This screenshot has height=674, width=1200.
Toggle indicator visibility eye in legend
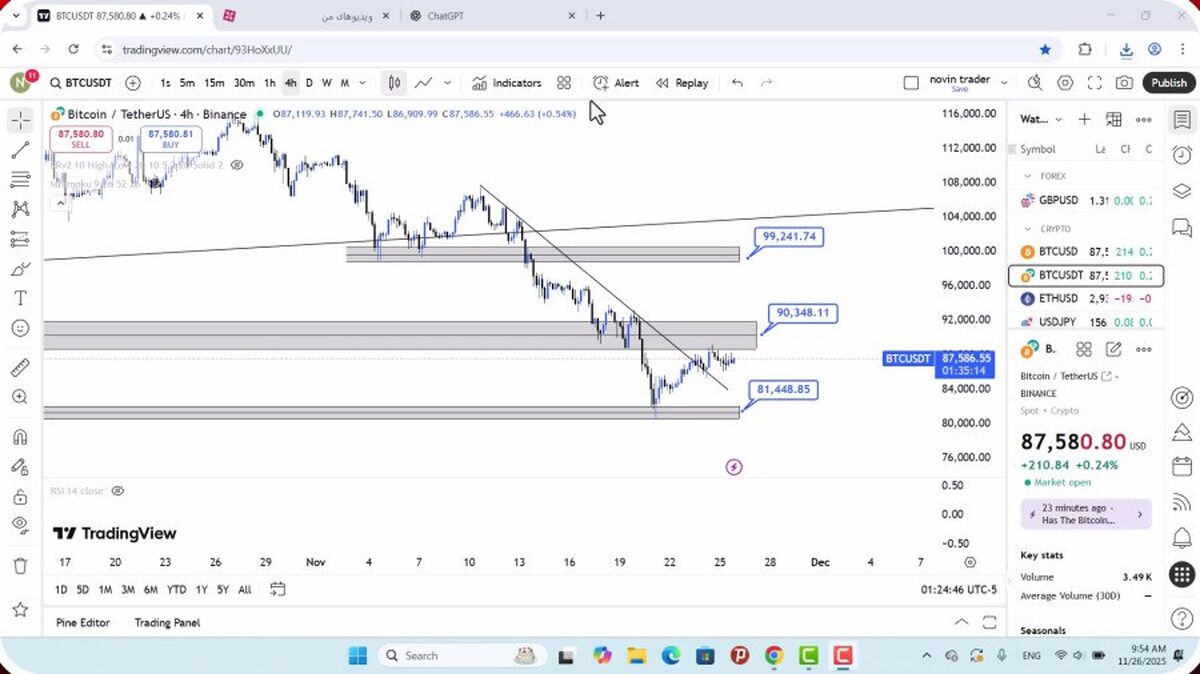pos(237,165)
